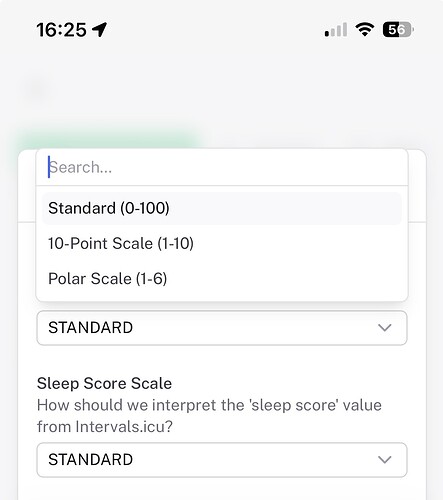Tap the Wi-Fi status icon

pyautogui.click(x=365, y=29)
